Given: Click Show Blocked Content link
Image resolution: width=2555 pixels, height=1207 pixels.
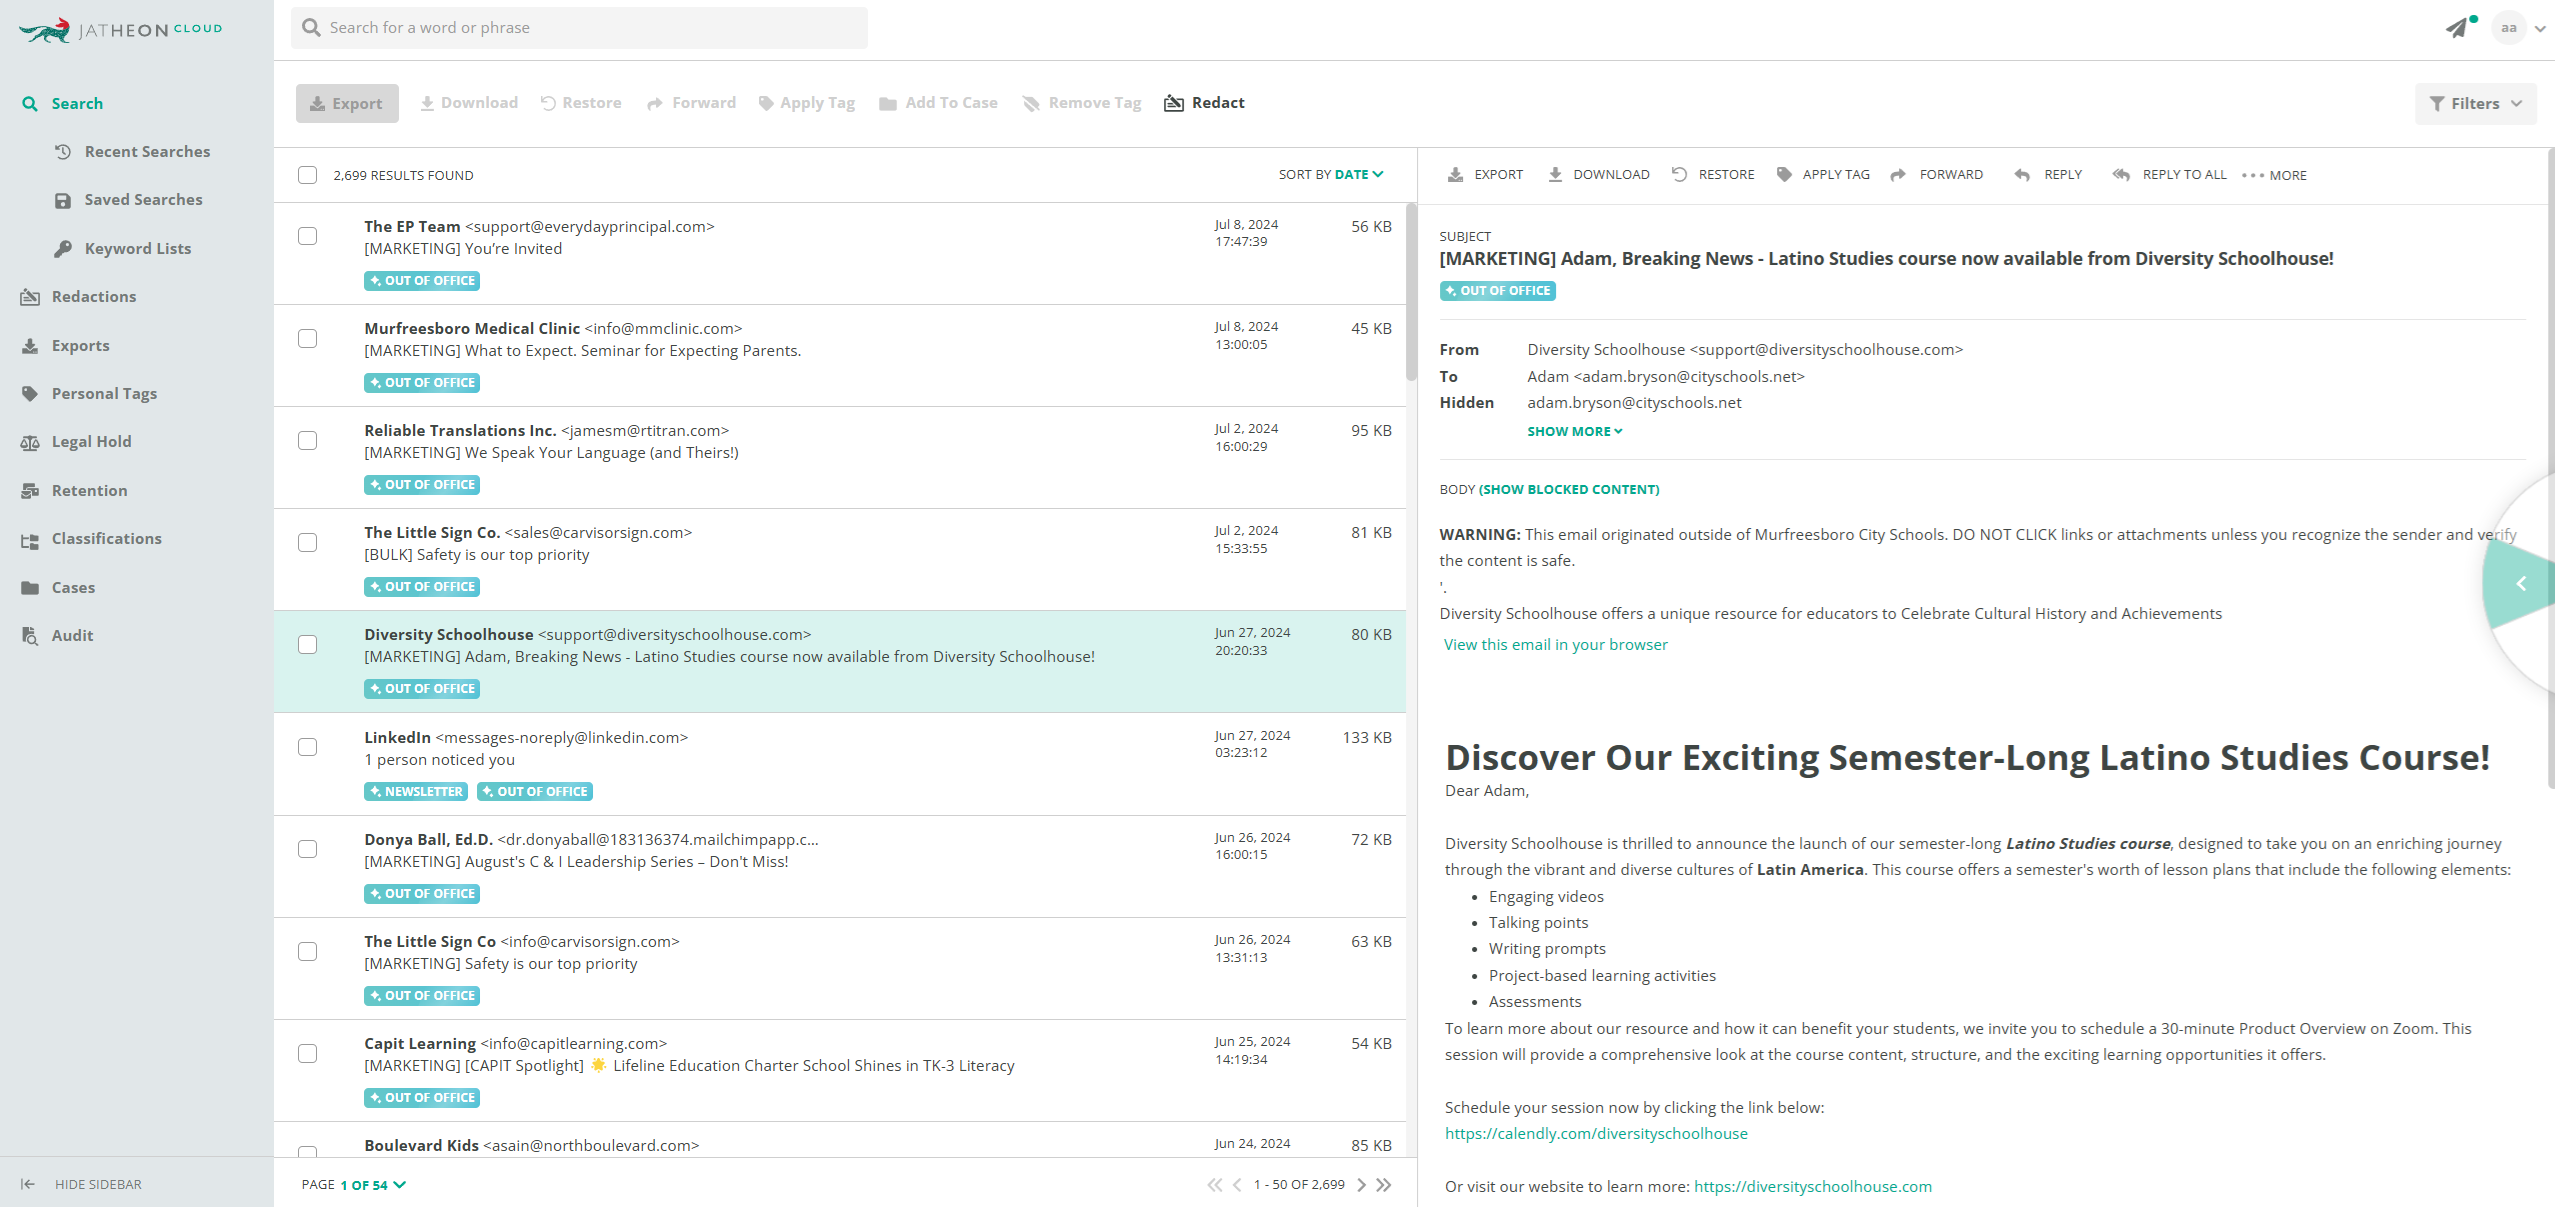Looking at the screenshot, I should (x=1569, y=490).
